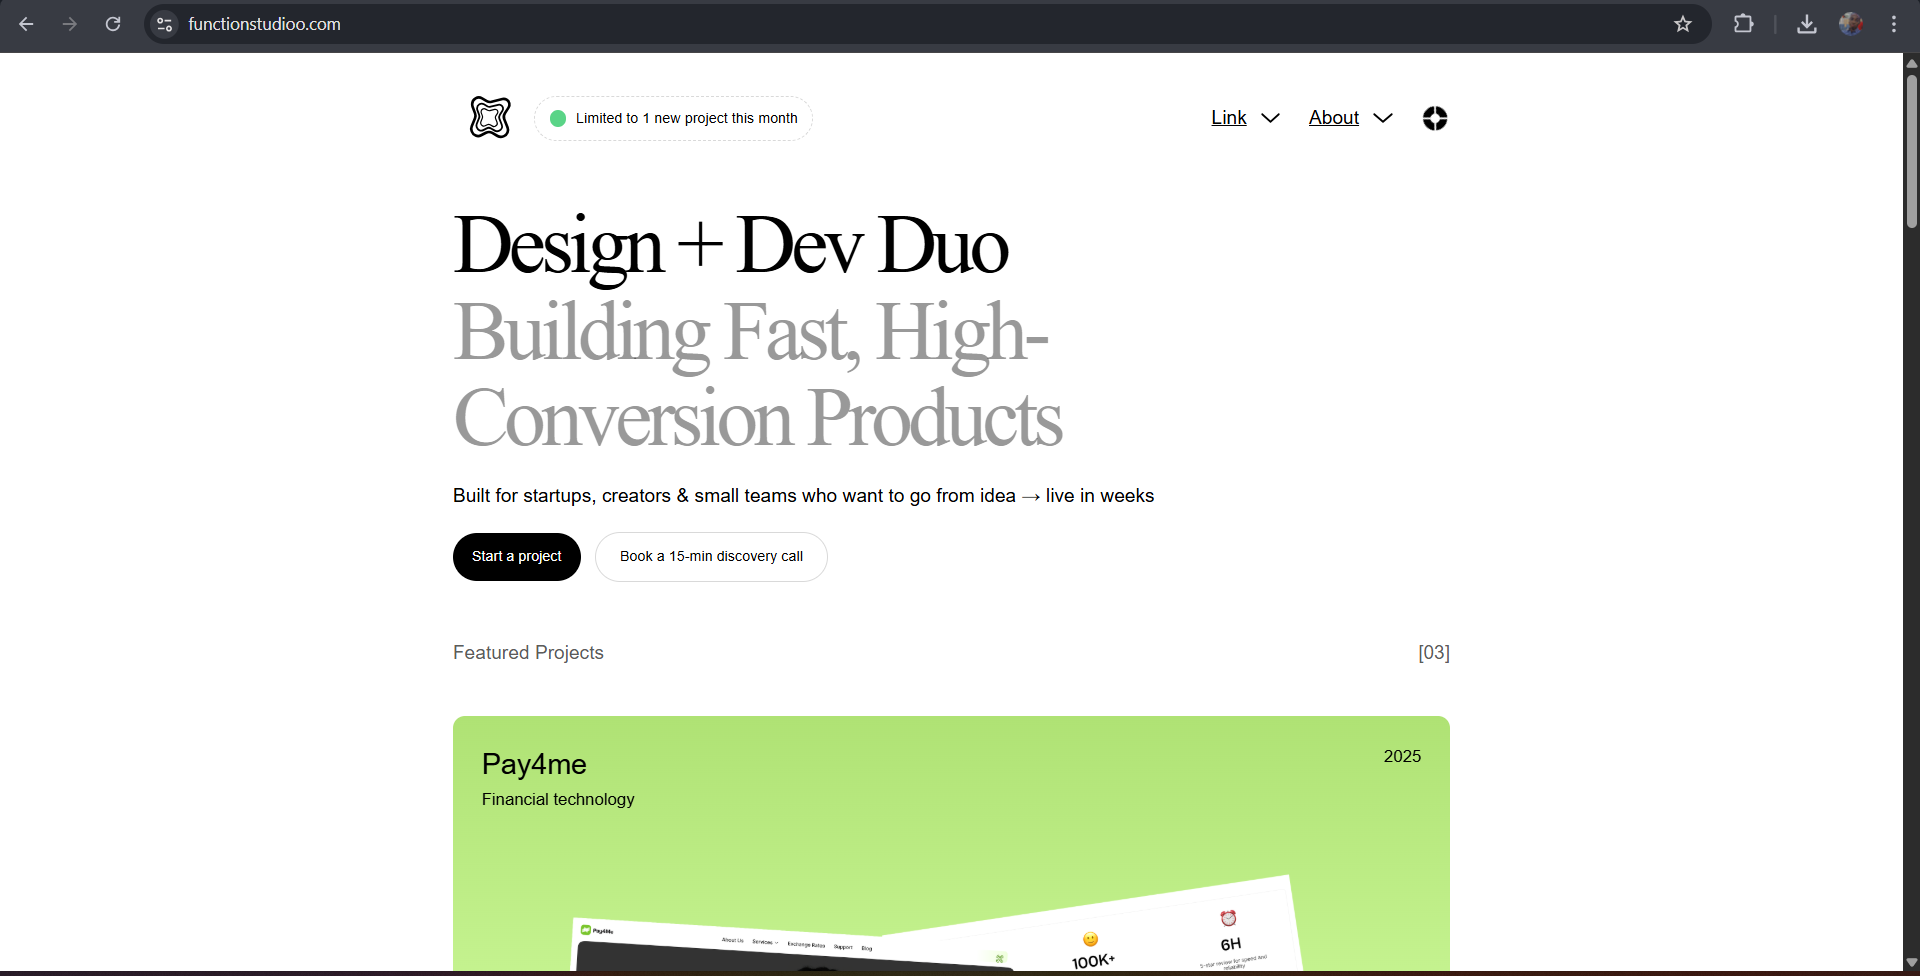Click the scrollbar down arrow
Screen dimensions: 1920x976
1911,963
